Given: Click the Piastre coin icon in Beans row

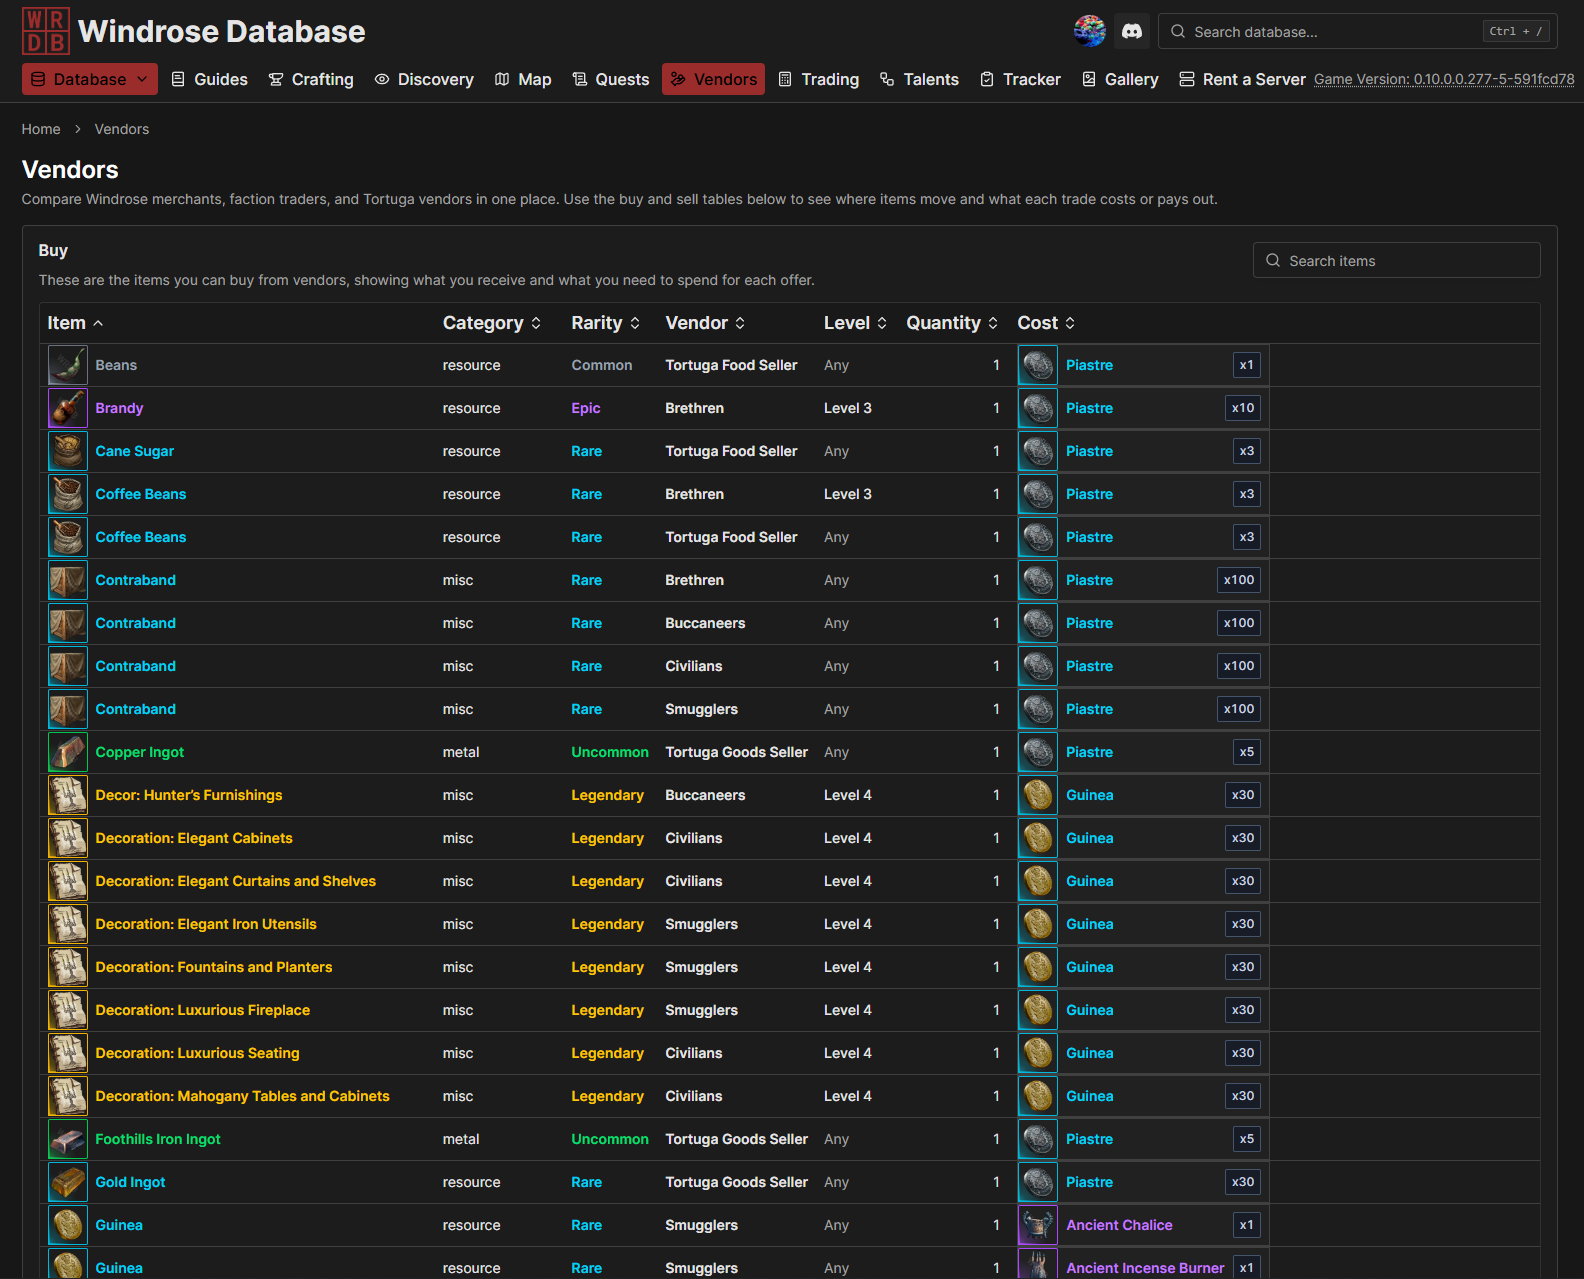Looking at the screenshot, I should tap(1038, 365).
